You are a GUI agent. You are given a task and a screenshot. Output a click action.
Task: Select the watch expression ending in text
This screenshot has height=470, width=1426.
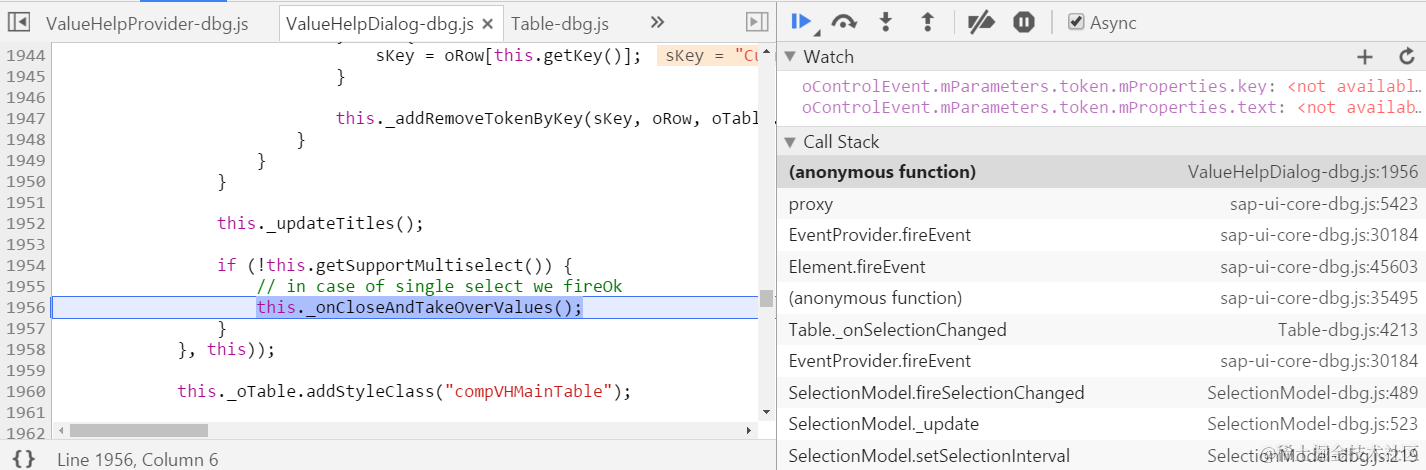[x=1111, y=107]
